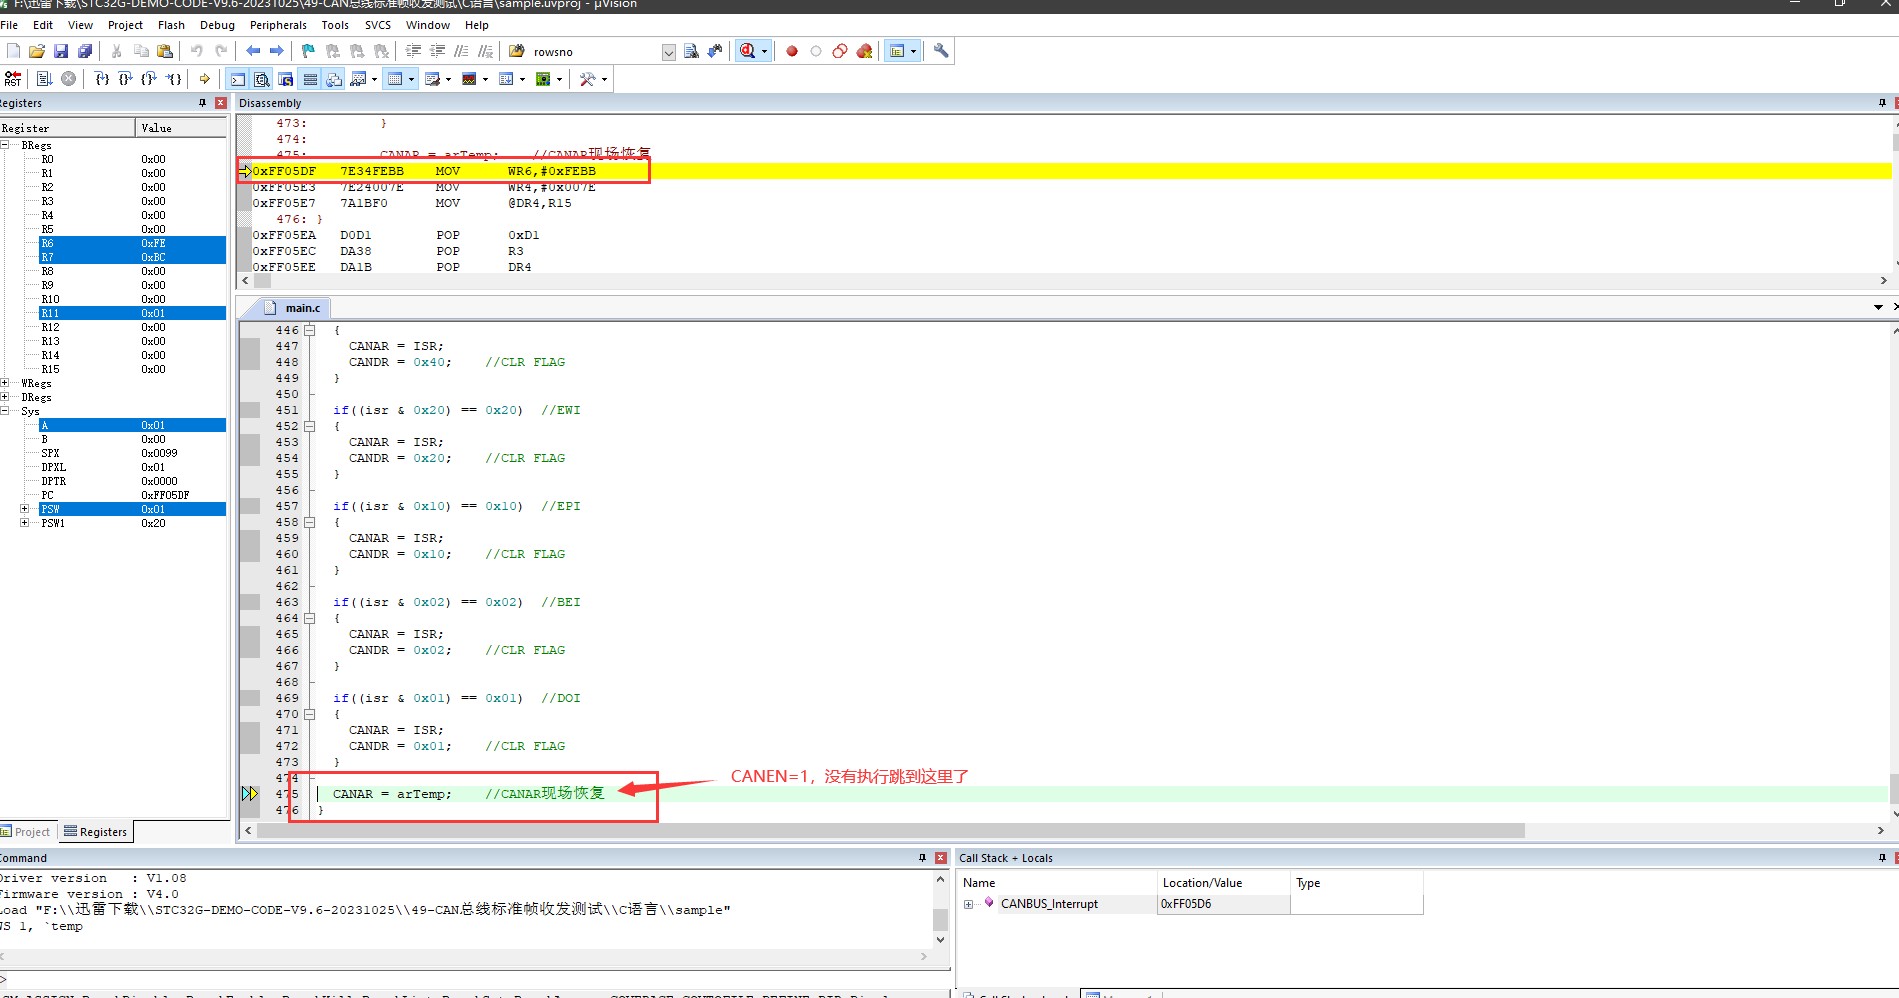
Task: Toggle the Symbols window button
Action: click(x=286, y=79)
